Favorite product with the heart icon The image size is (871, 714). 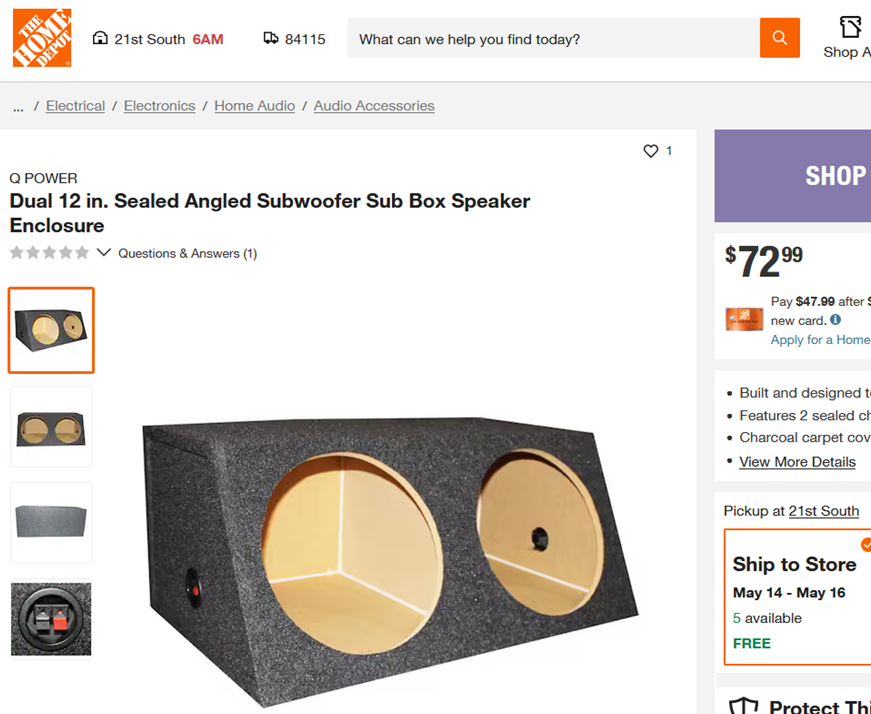tap(651, 151)
